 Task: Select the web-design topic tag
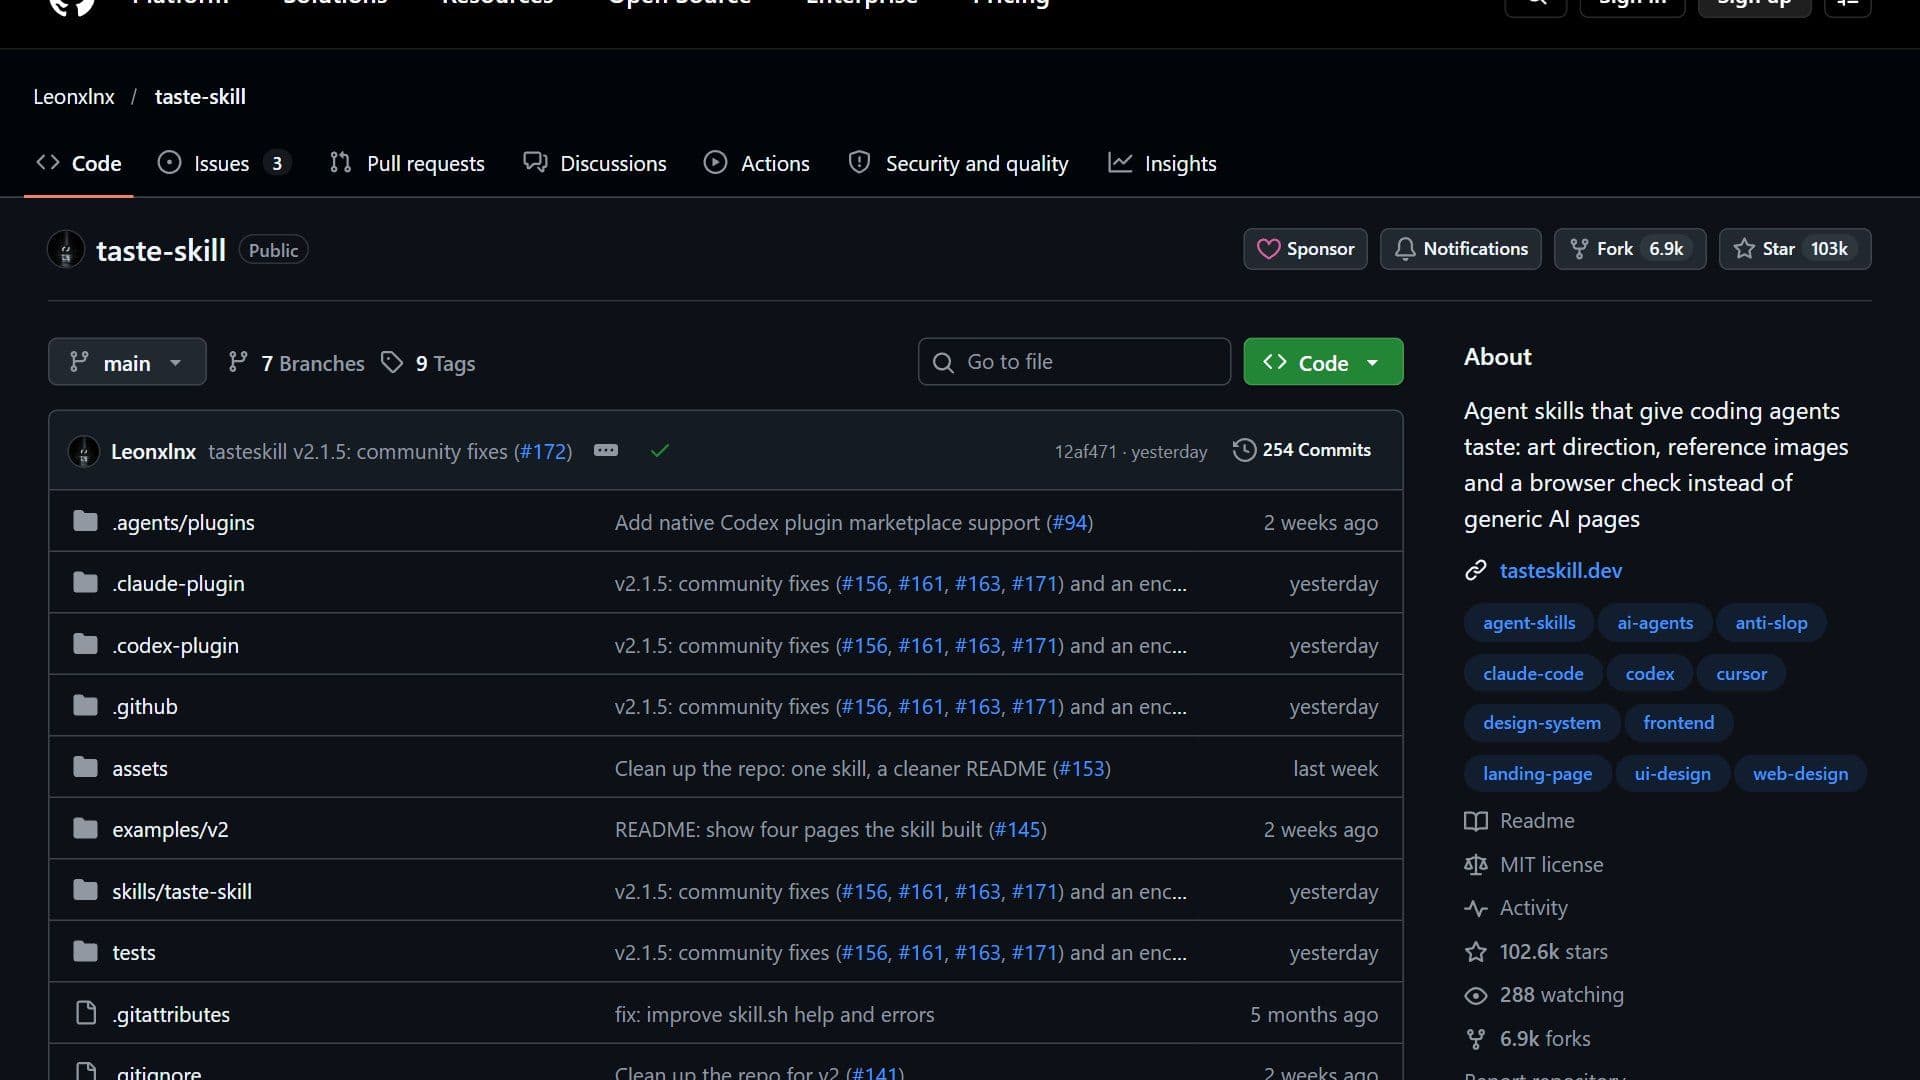(1800, 773)
